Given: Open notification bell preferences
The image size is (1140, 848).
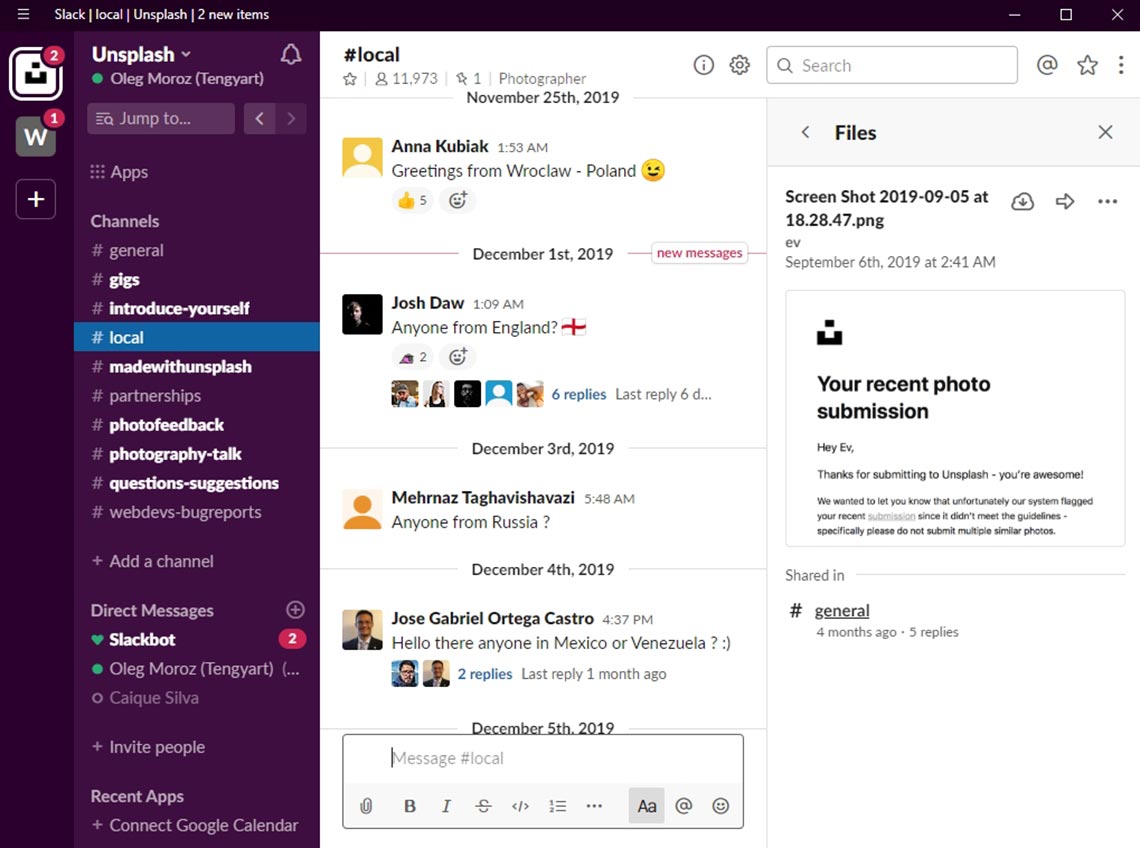Looking at the screenshot, I should (x=291, y=55).
